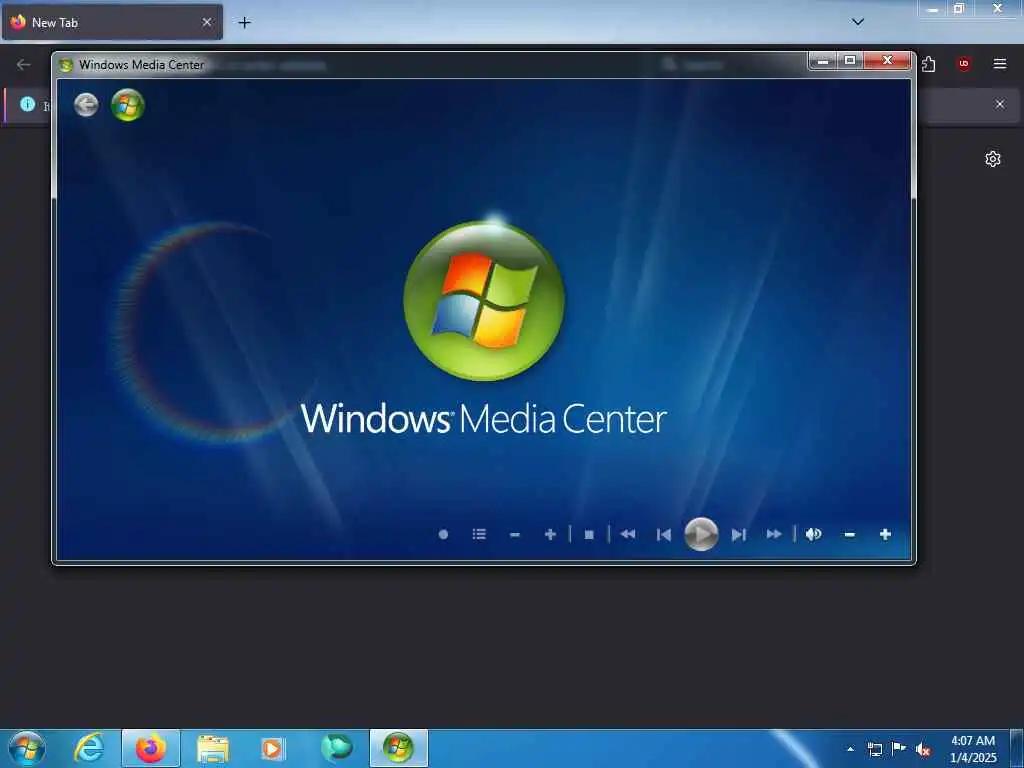Dismiss the Firefox notification bar
This screenshot has height=768, width=1024.
pyautogui.click(x=999, y=104)
